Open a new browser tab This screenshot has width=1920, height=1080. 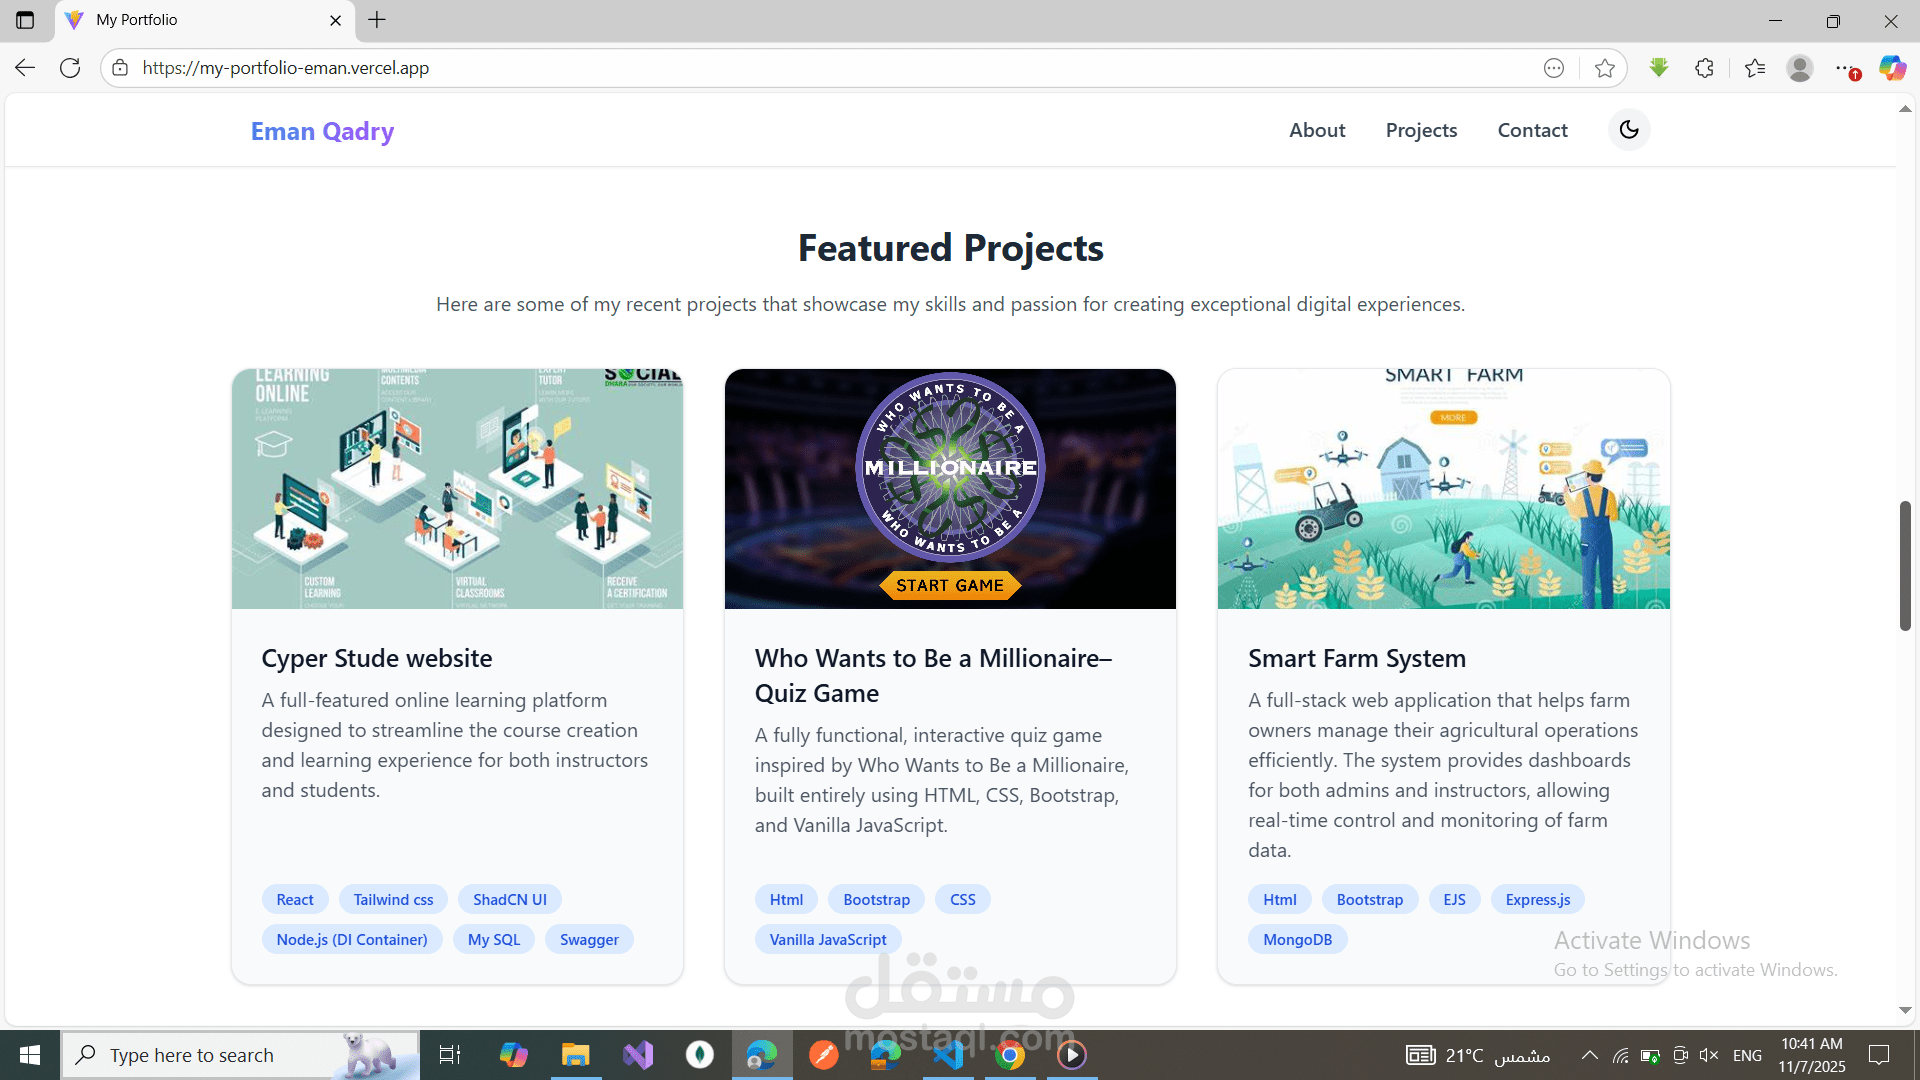[x=377, y=20]
